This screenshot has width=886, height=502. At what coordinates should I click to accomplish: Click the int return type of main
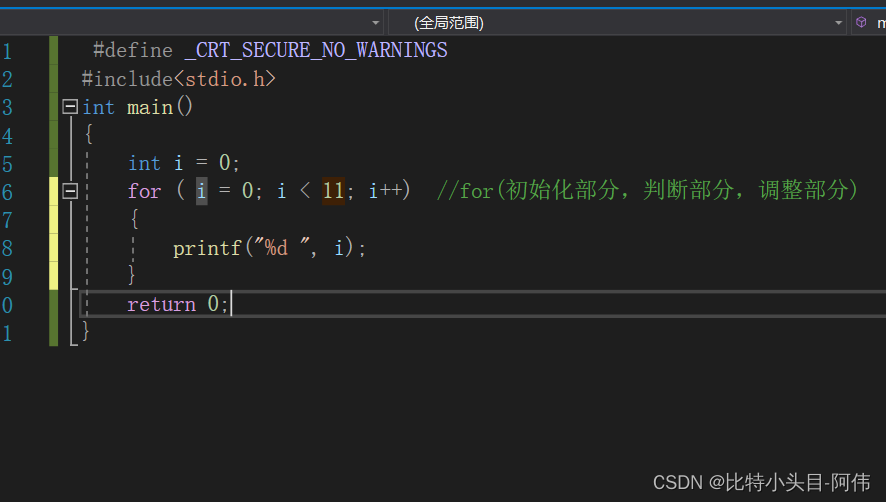98,107
